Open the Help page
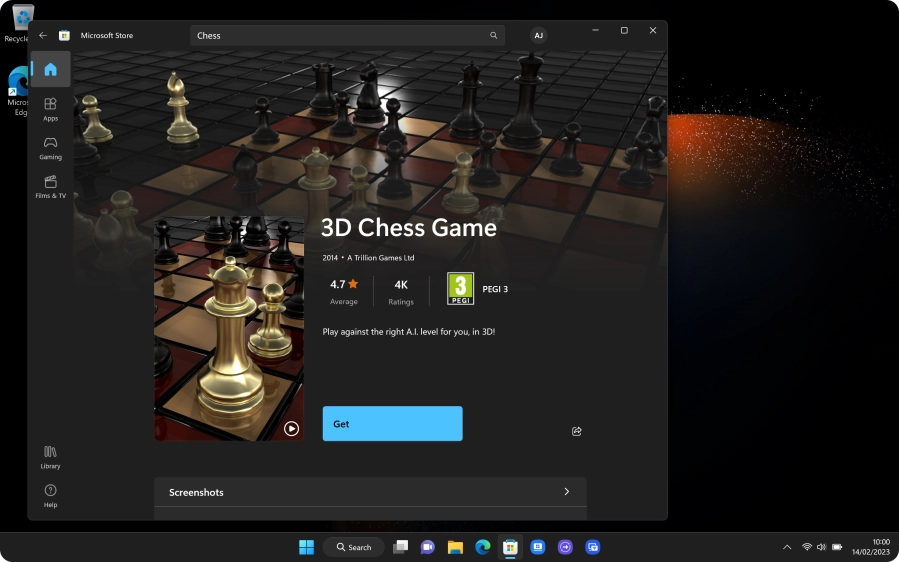Image resolution: width=899 pixels, height=562 pixels. pyautogui.click(x=50, y=496)
